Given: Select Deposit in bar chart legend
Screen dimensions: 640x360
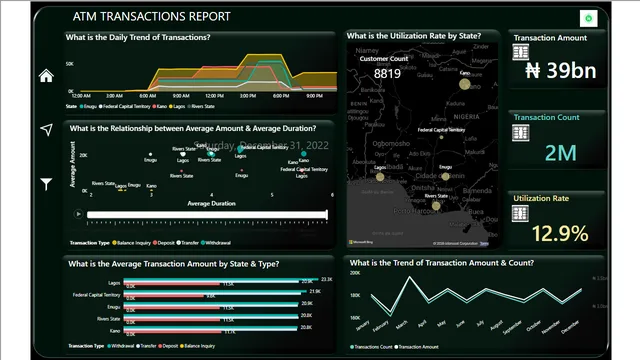Looking at the screenshot, I should point(168,346).
